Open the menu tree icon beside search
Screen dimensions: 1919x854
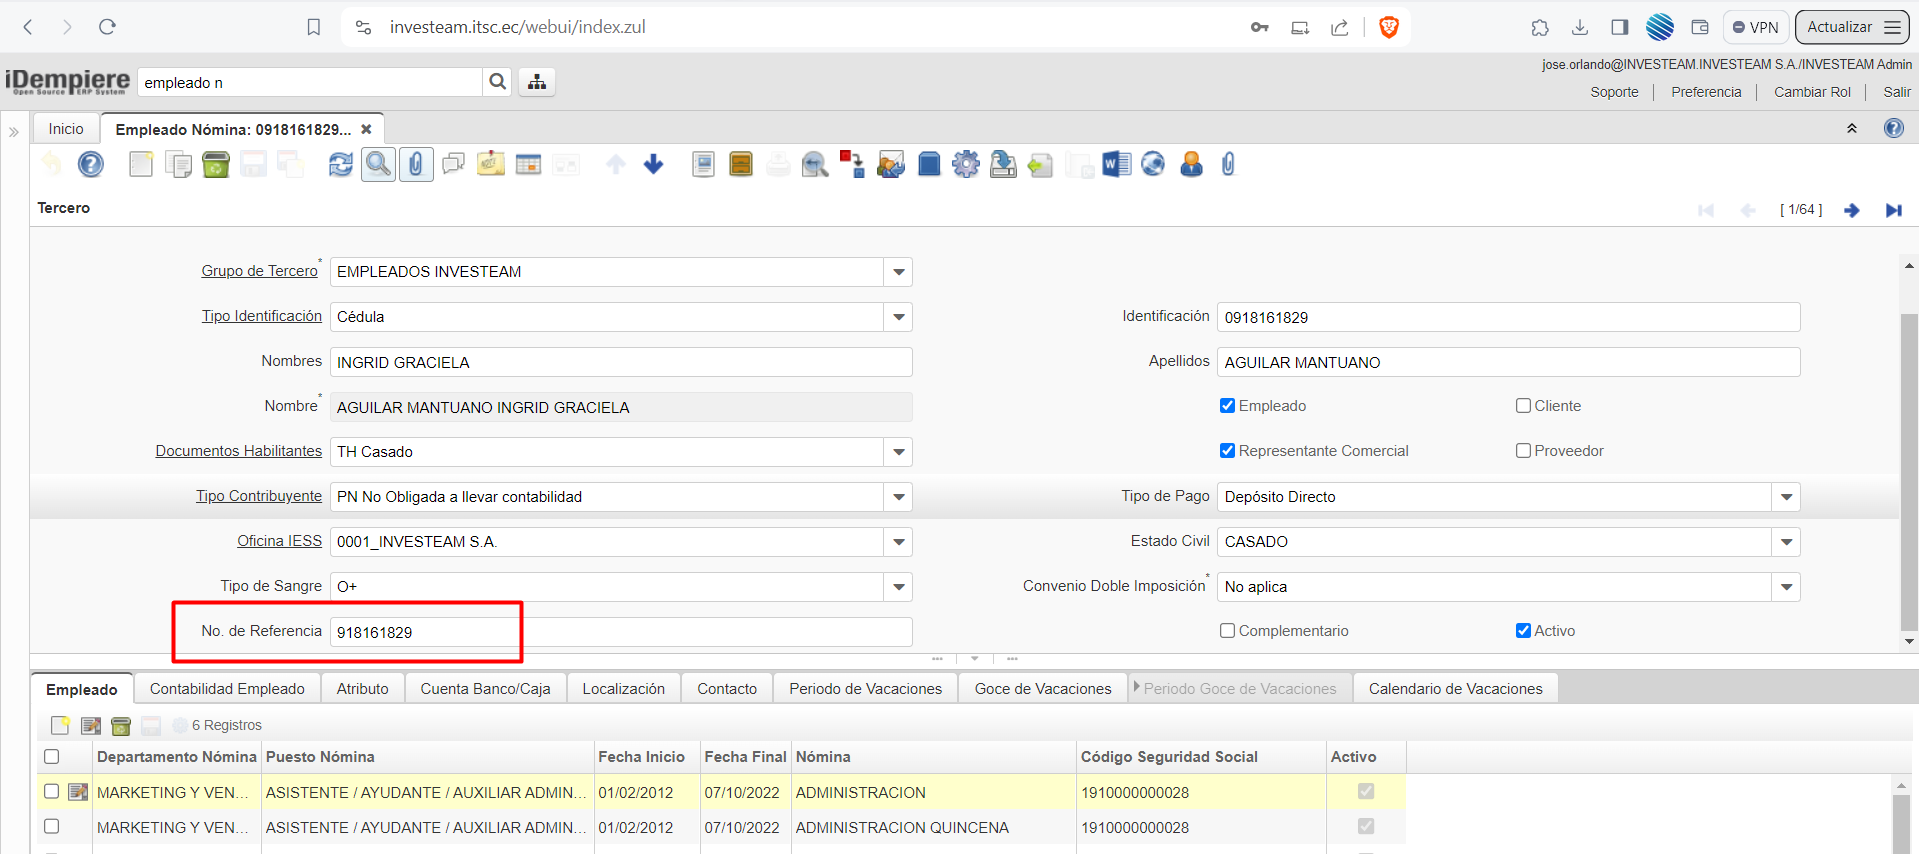pos(537,82)
